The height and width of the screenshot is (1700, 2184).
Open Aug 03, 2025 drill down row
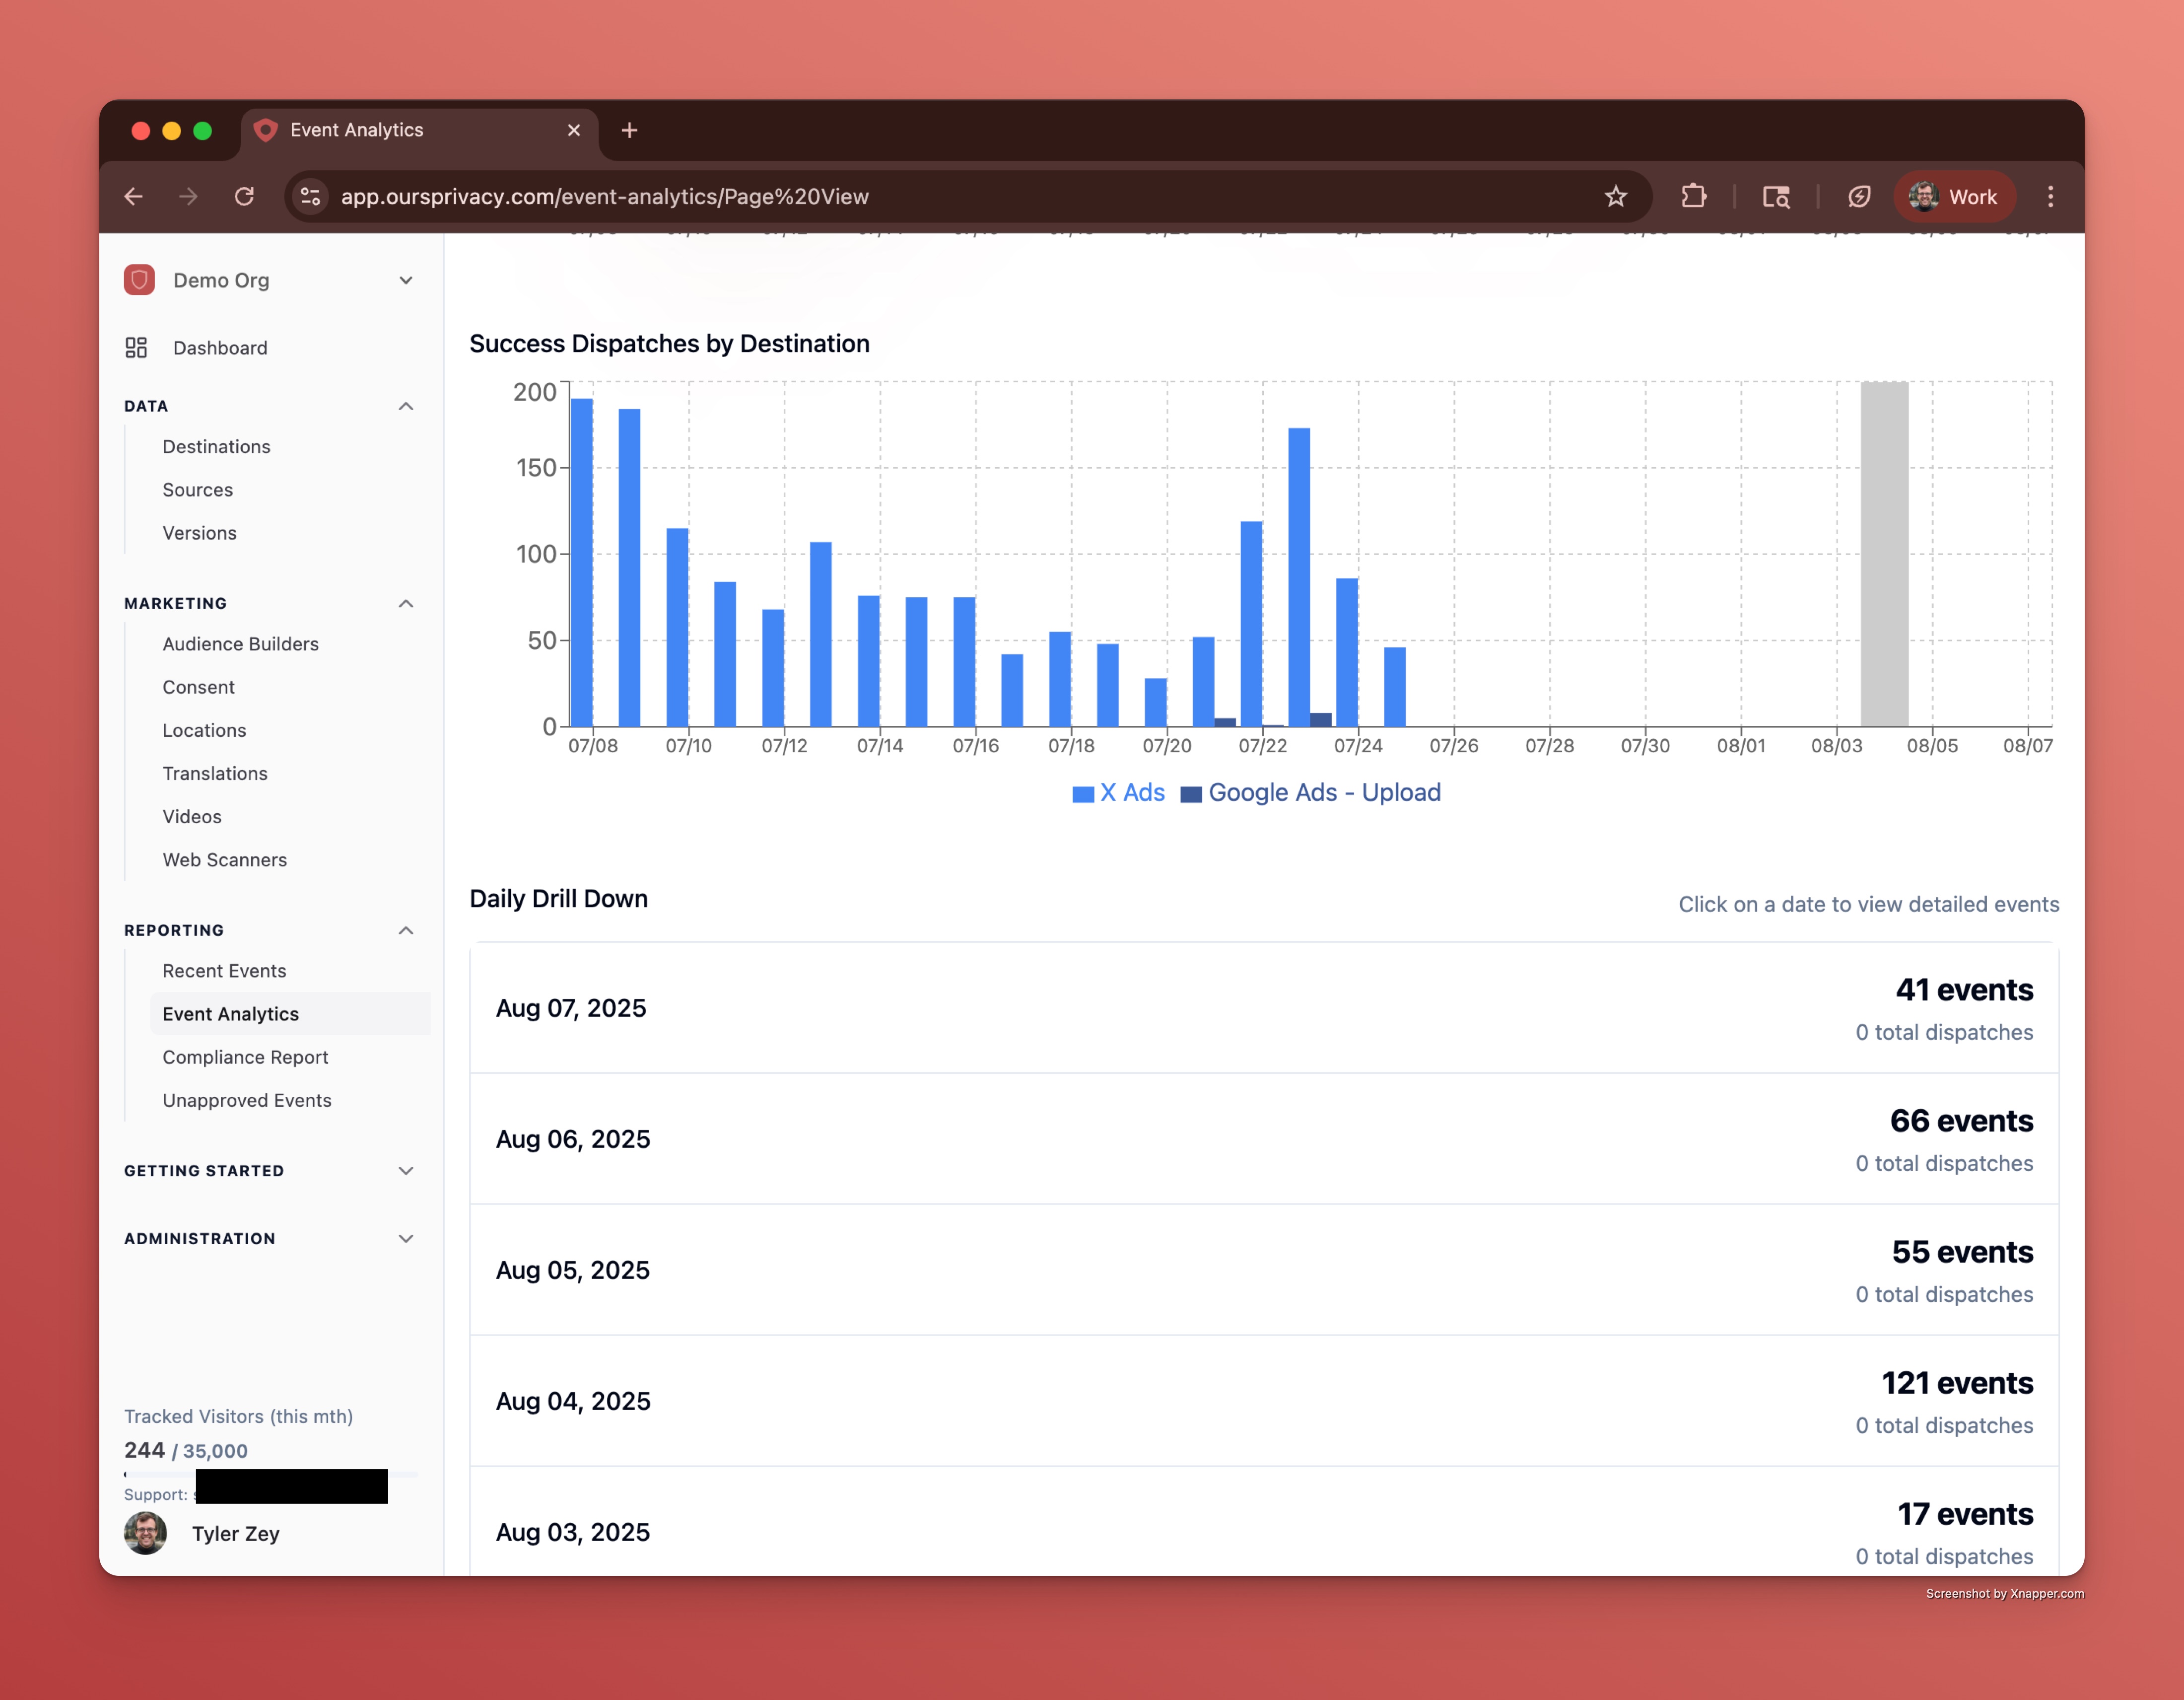1264,1522
